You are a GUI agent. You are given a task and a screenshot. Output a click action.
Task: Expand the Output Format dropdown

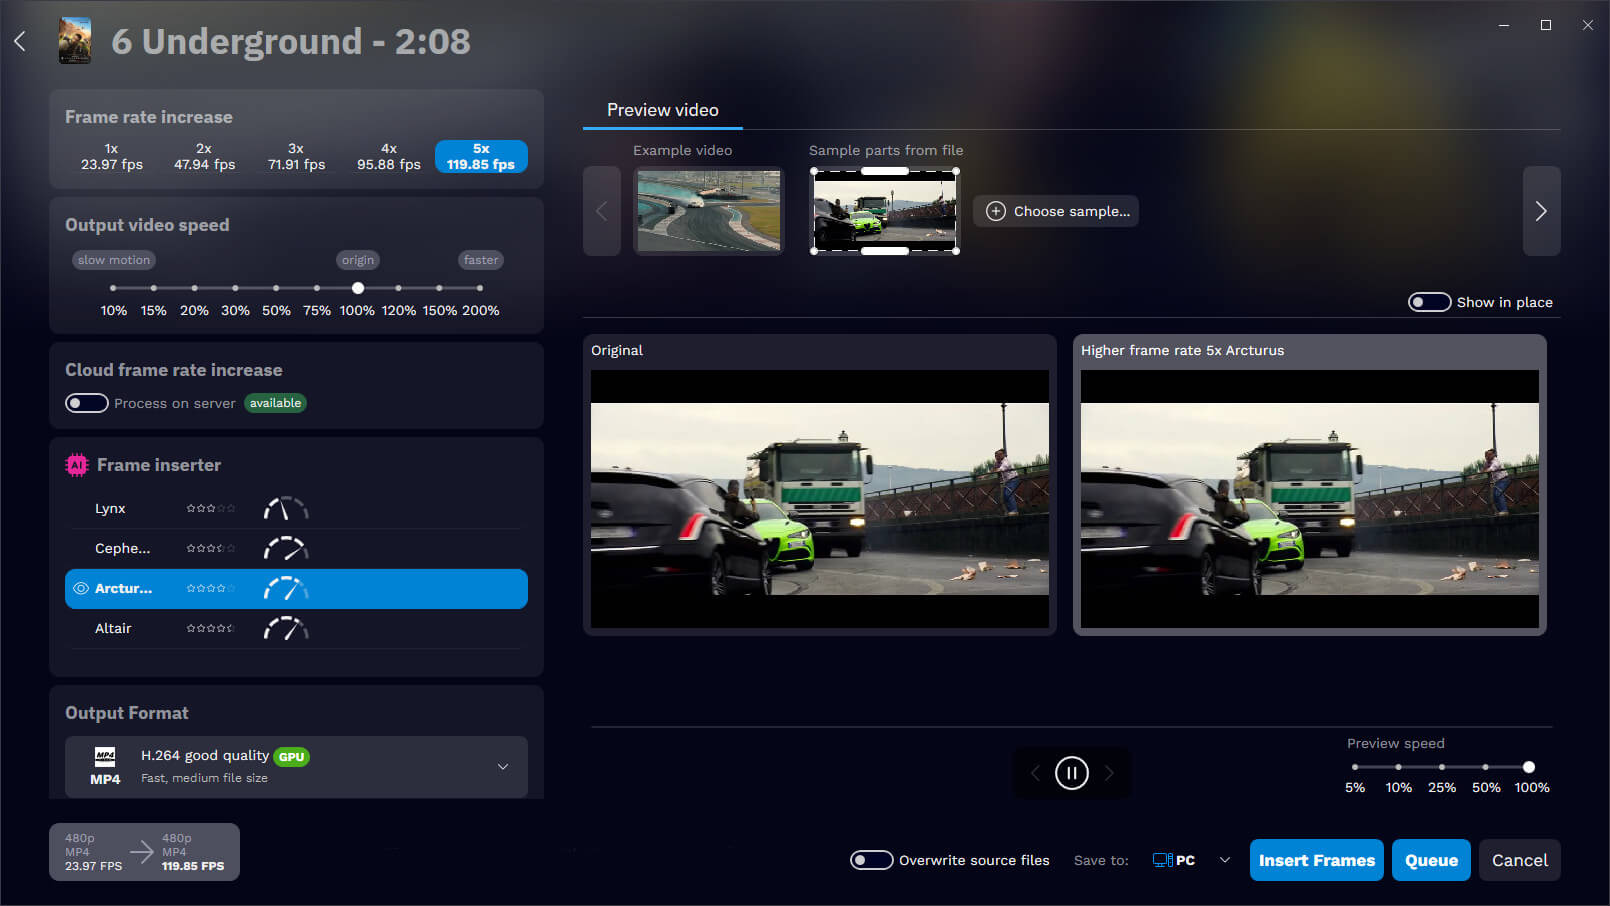coord(503,766)
